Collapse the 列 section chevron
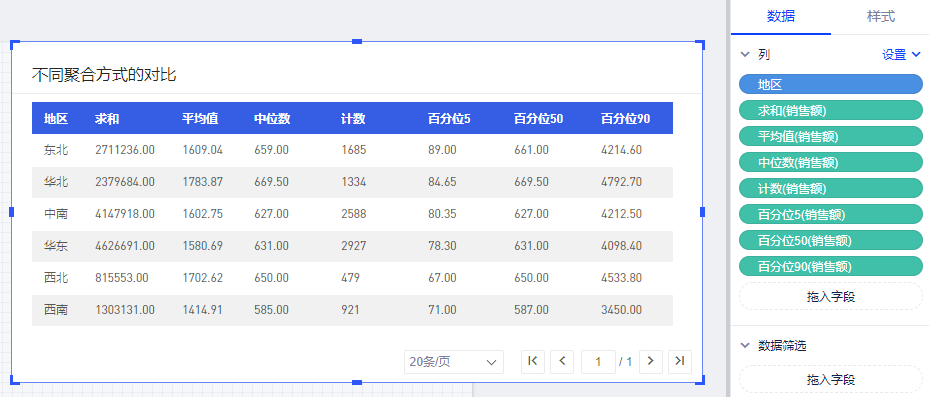The height and width of the screenshot is (397, 929). pos(745,55)
